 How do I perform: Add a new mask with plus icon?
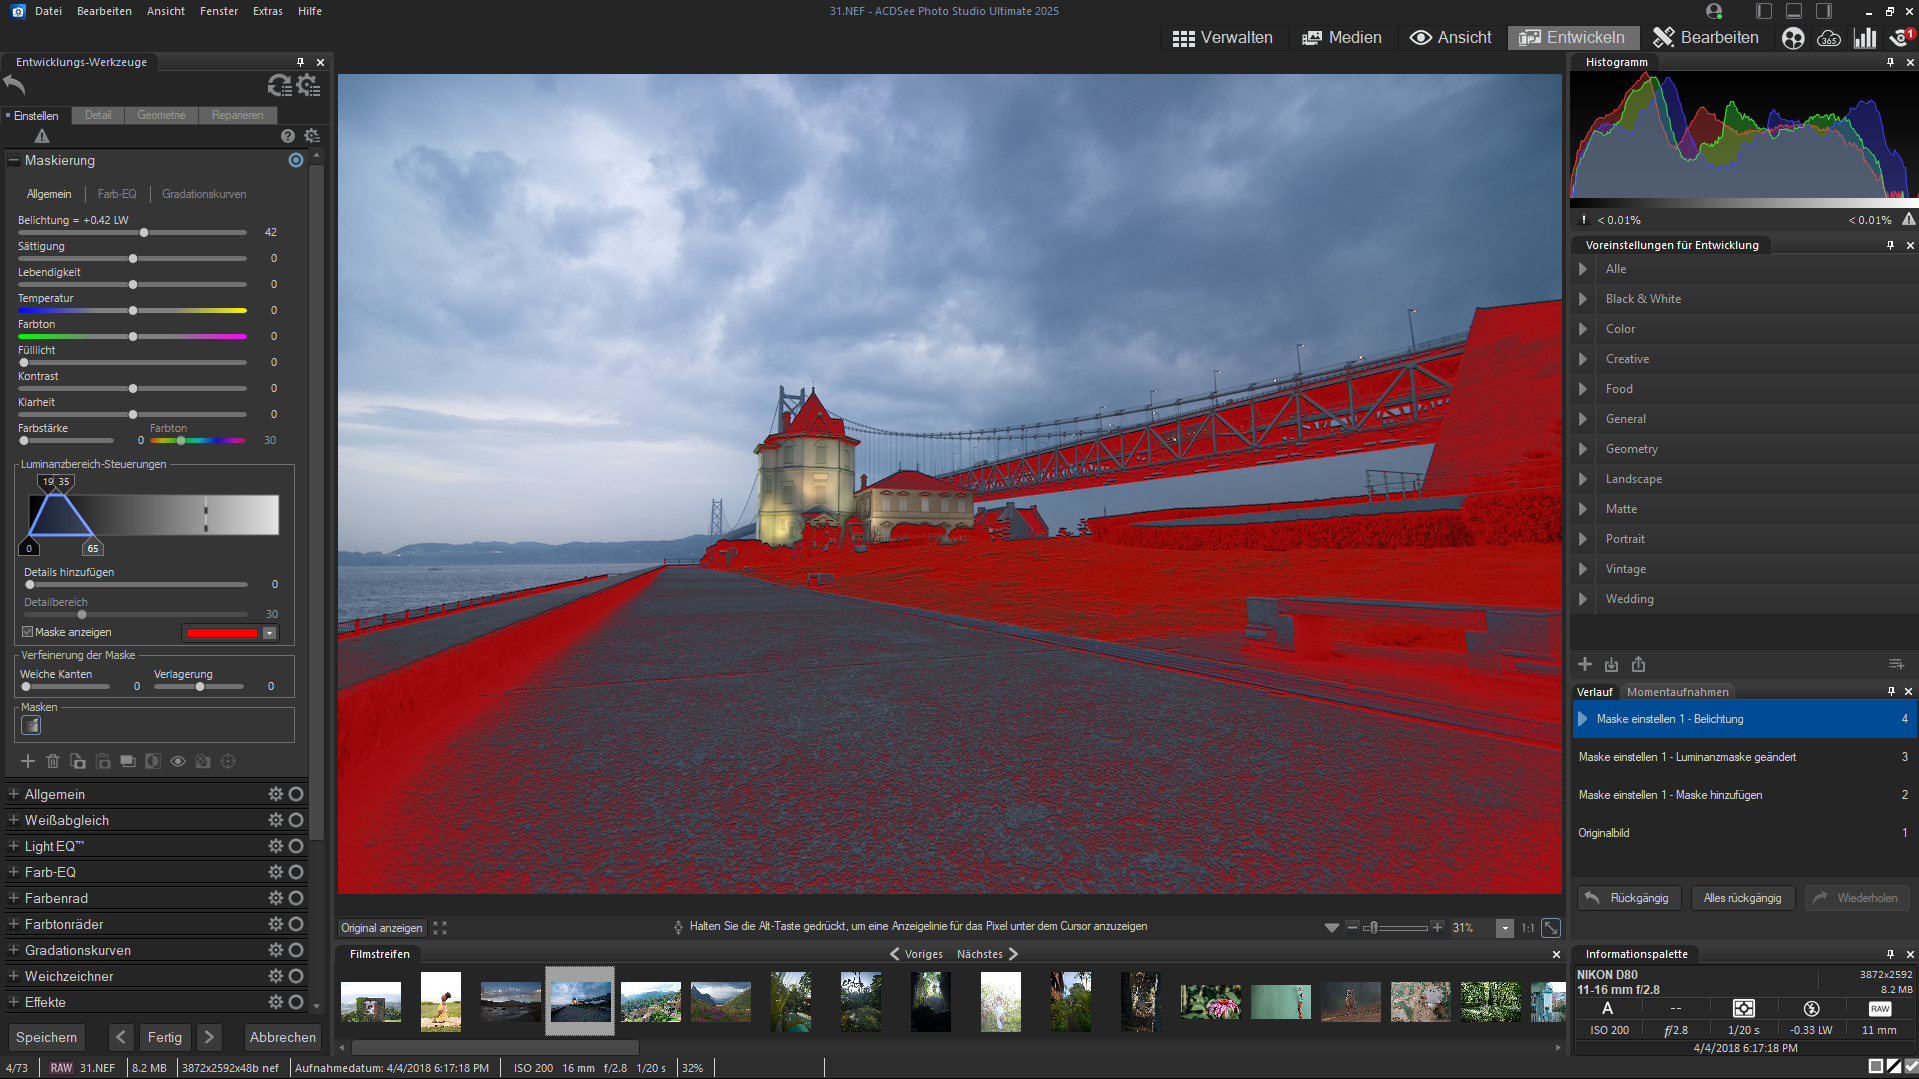tap(28, 761)
